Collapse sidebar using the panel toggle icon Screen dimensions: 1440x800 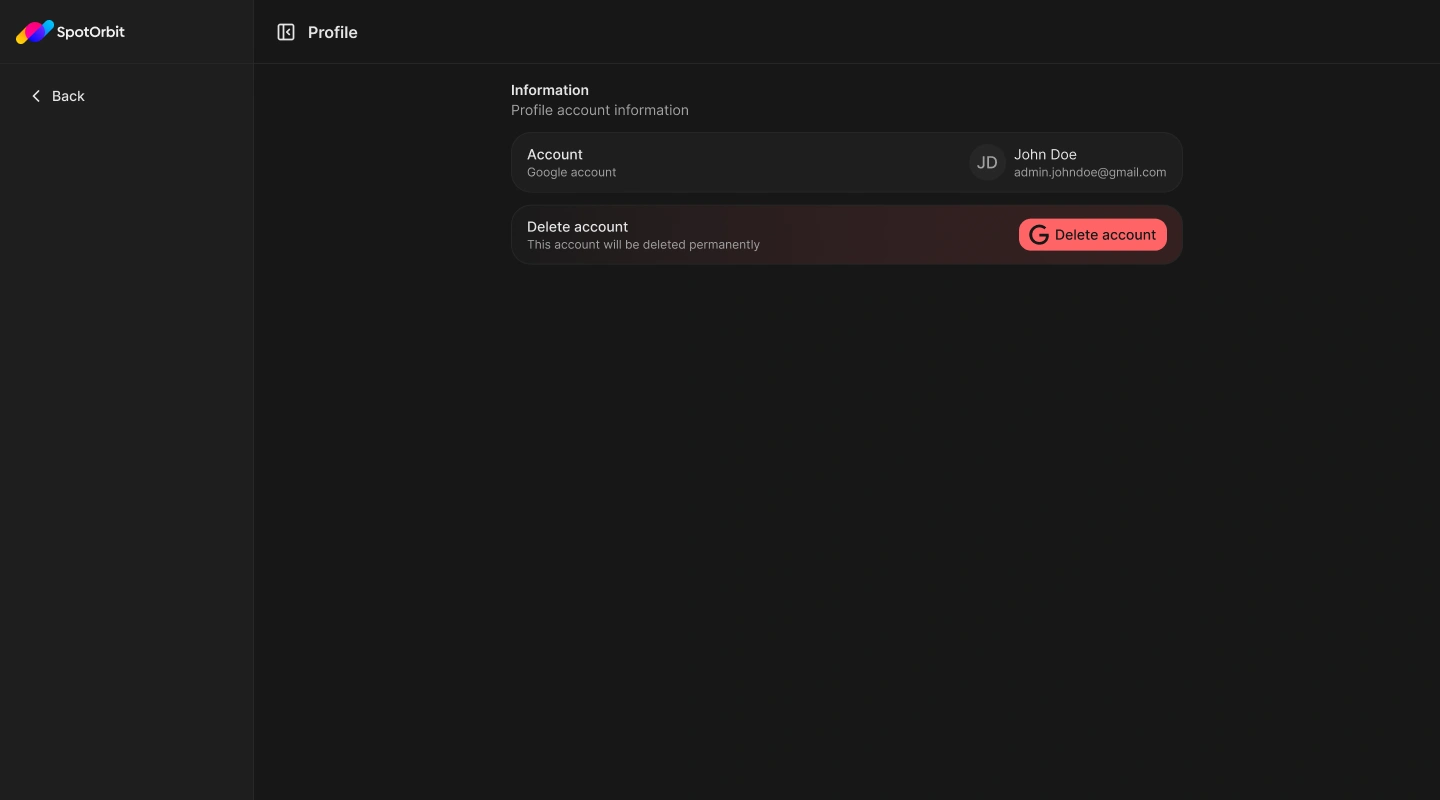click(x=286, y=32)
